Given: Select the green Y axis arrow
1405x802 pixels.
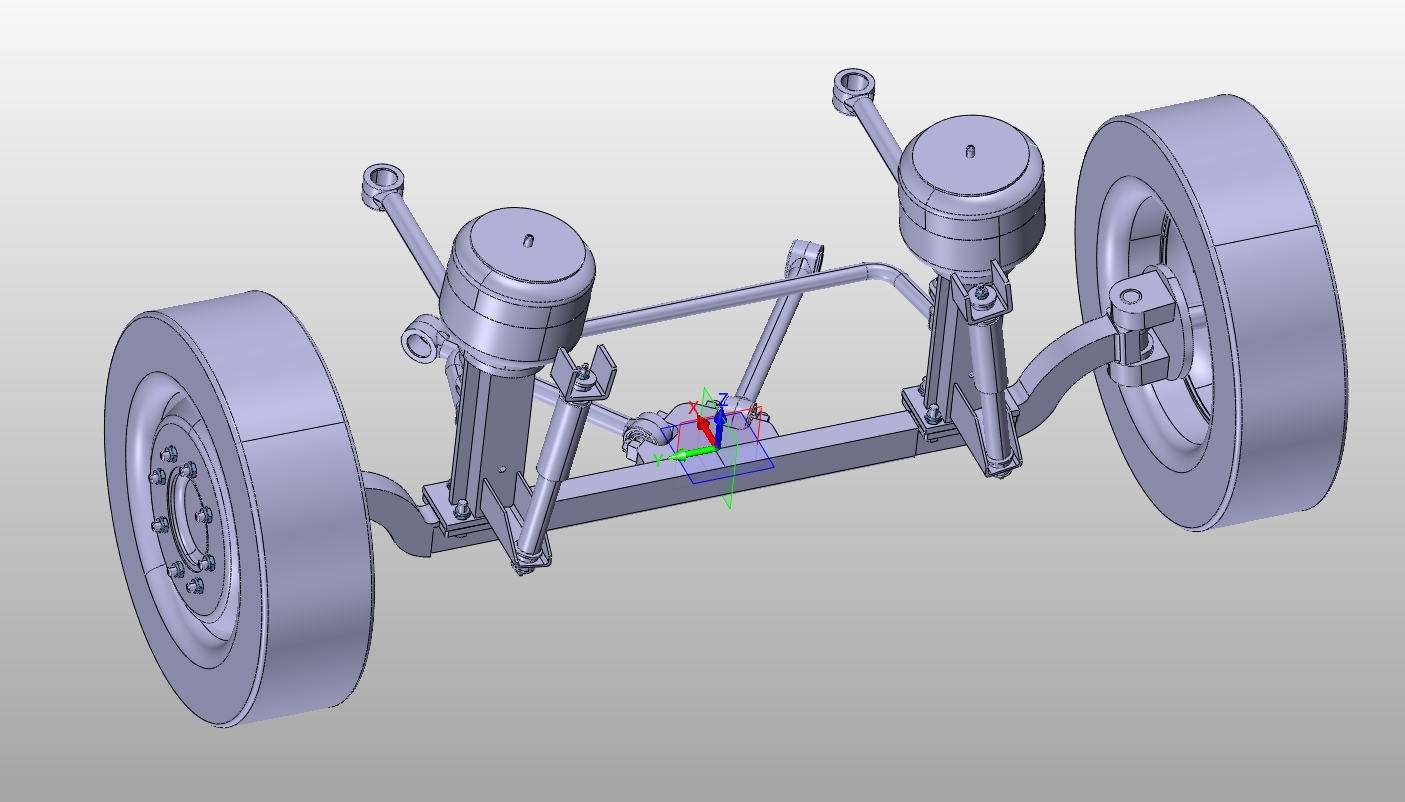Looking at the screenshot, I should [x=690, y=453].
